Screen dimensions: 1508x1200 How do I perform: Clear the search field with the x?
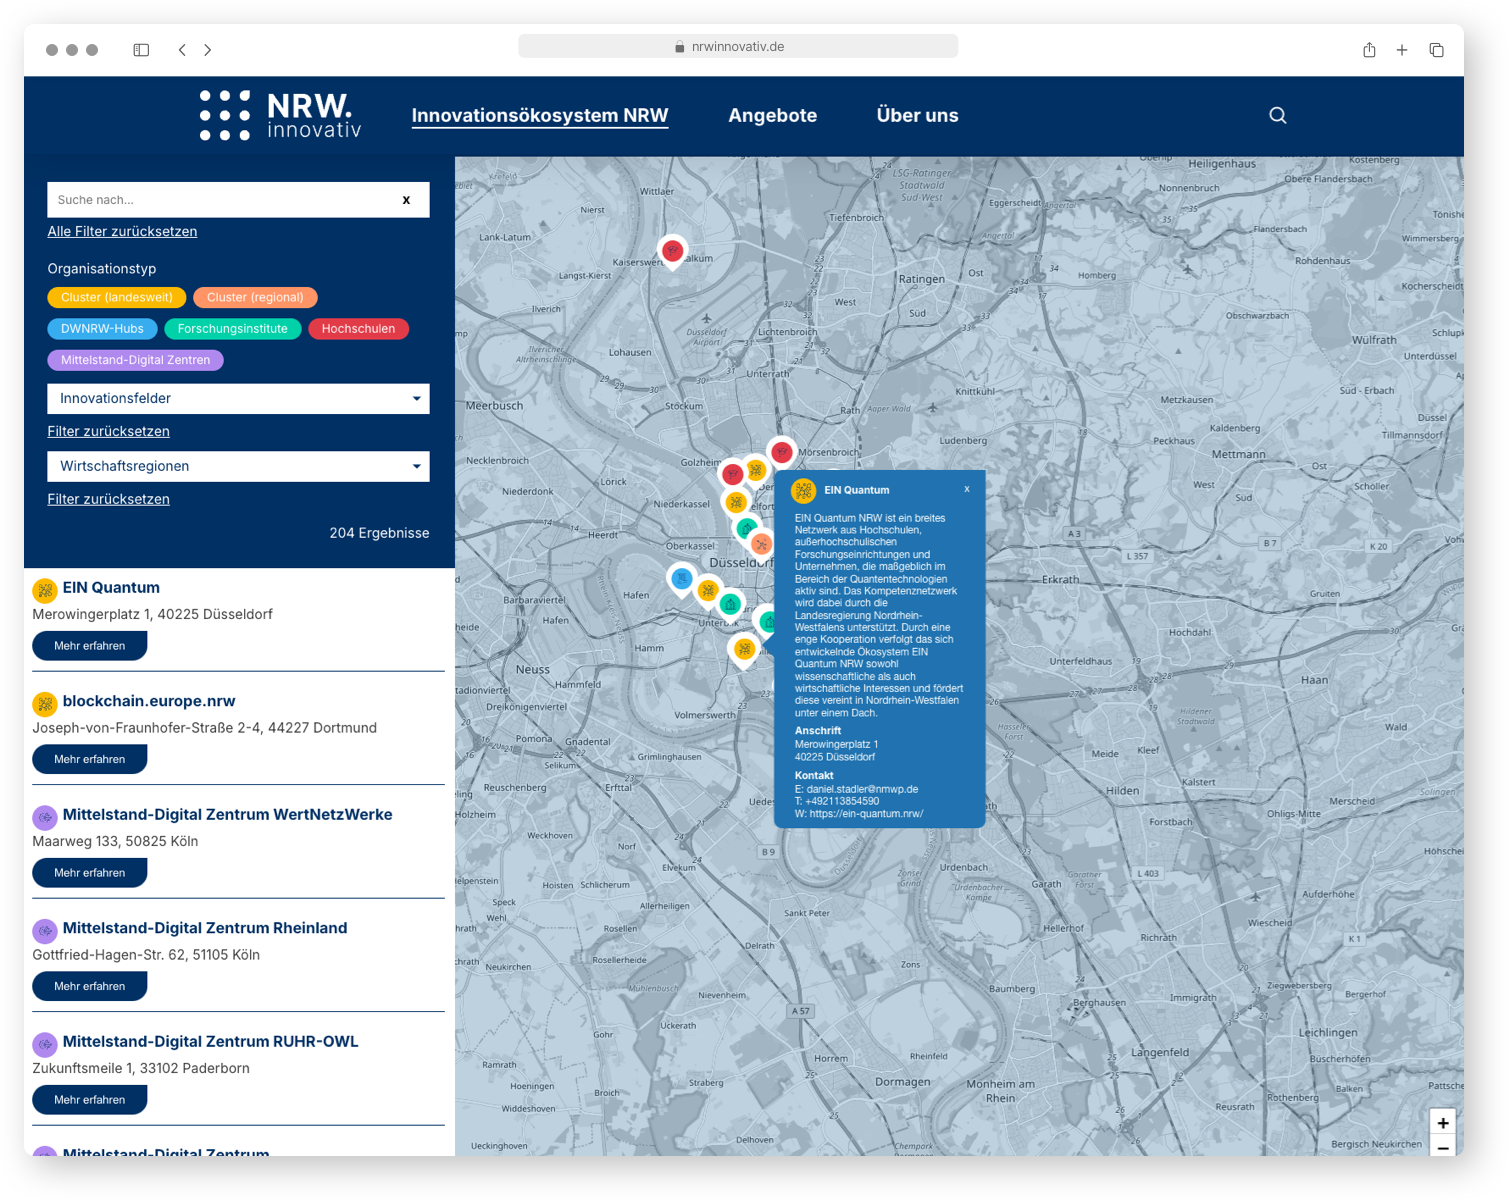(406, 200)
